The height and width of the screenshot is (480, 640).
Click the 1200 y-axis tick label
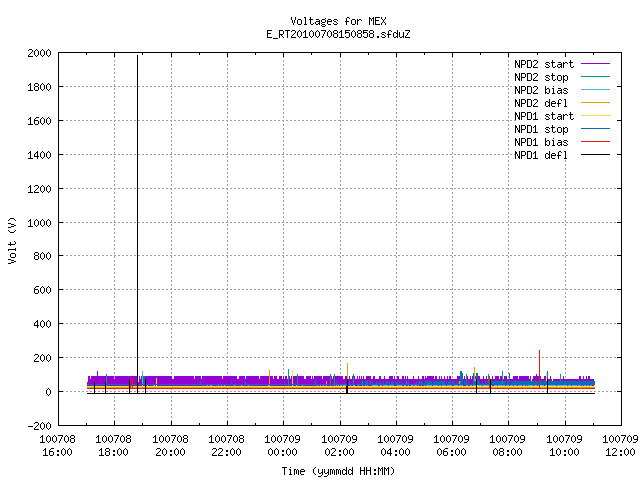point(39,189)
